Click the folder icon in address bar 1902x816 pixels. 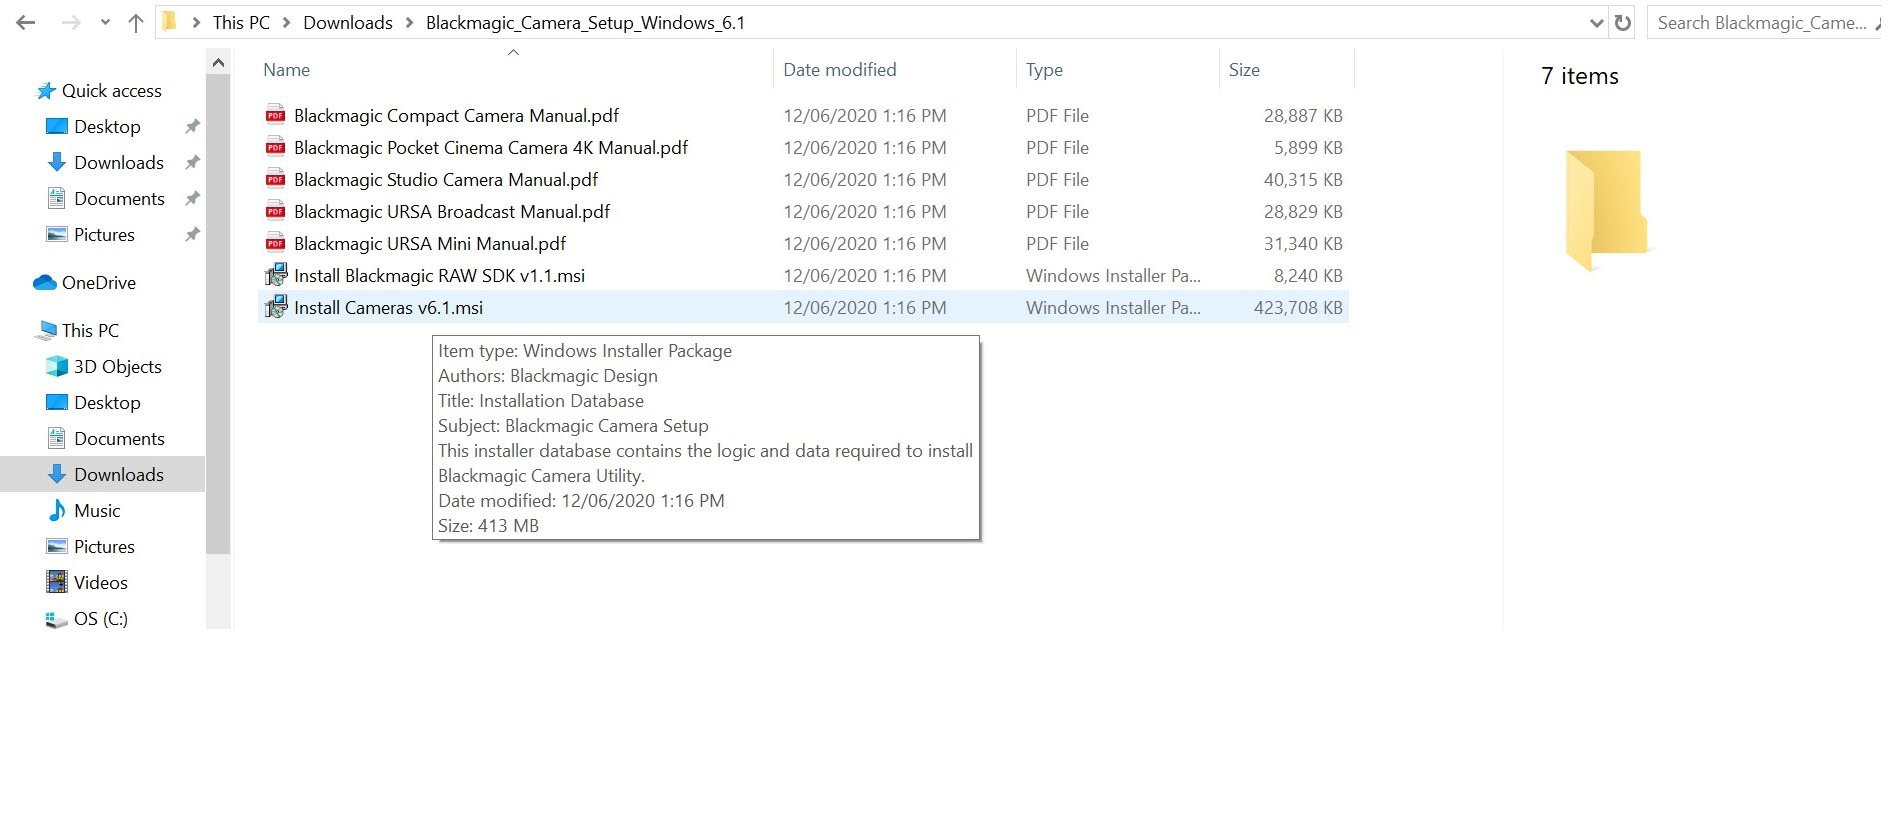coord(169,22)
